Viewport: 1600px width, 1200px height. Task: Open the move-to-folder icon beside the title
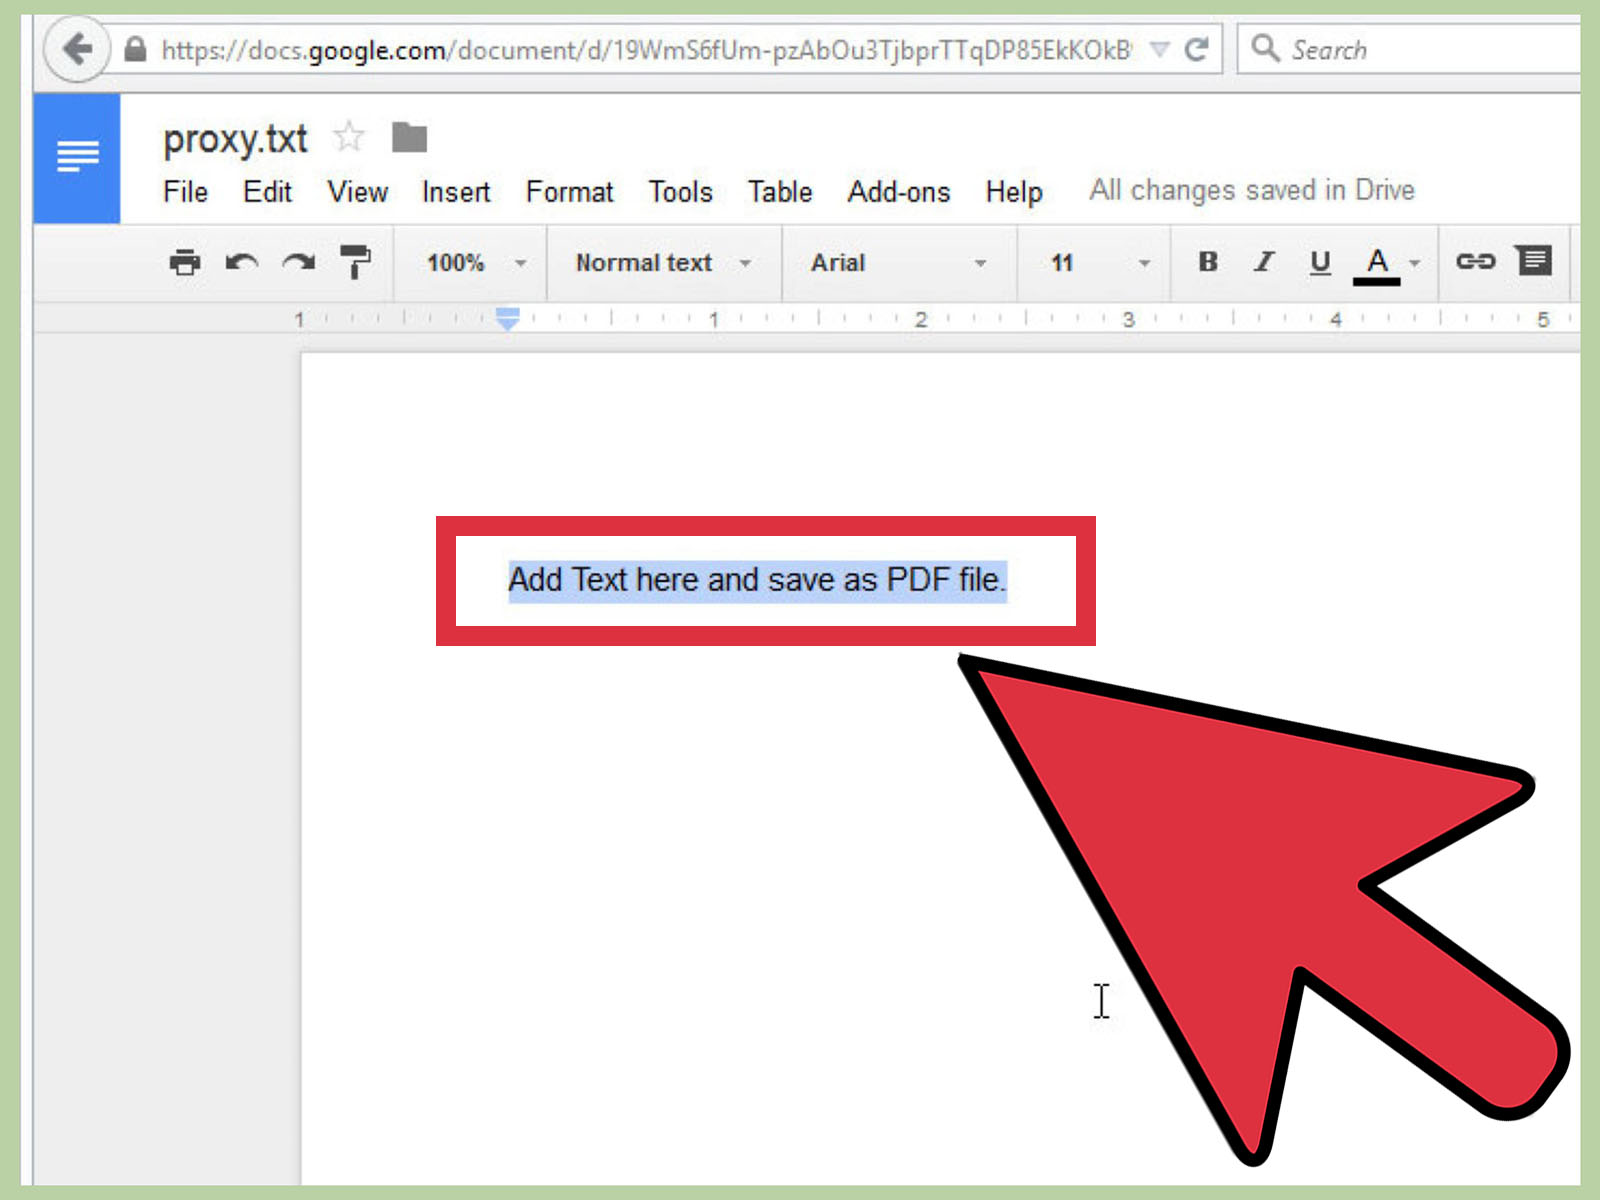(409, 137)
